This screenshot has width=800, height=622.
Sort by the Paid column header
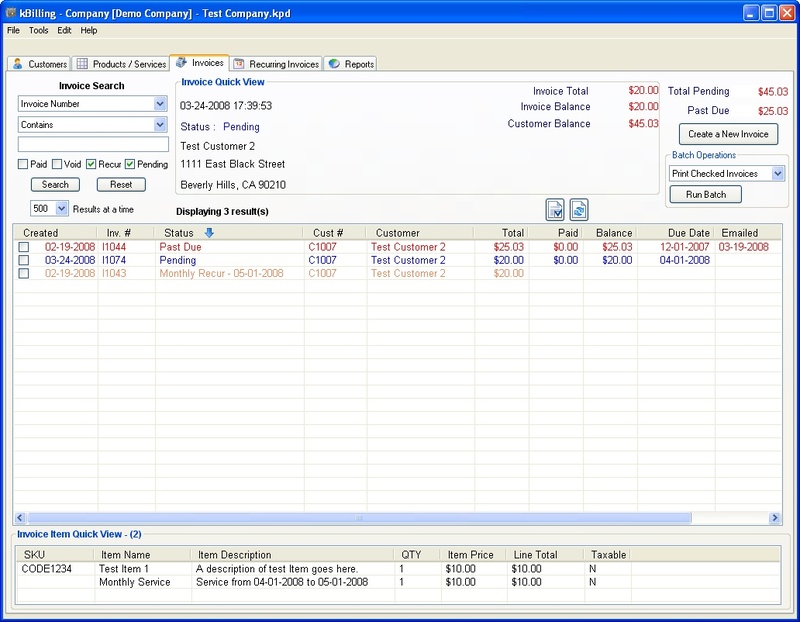pos(556,233)
